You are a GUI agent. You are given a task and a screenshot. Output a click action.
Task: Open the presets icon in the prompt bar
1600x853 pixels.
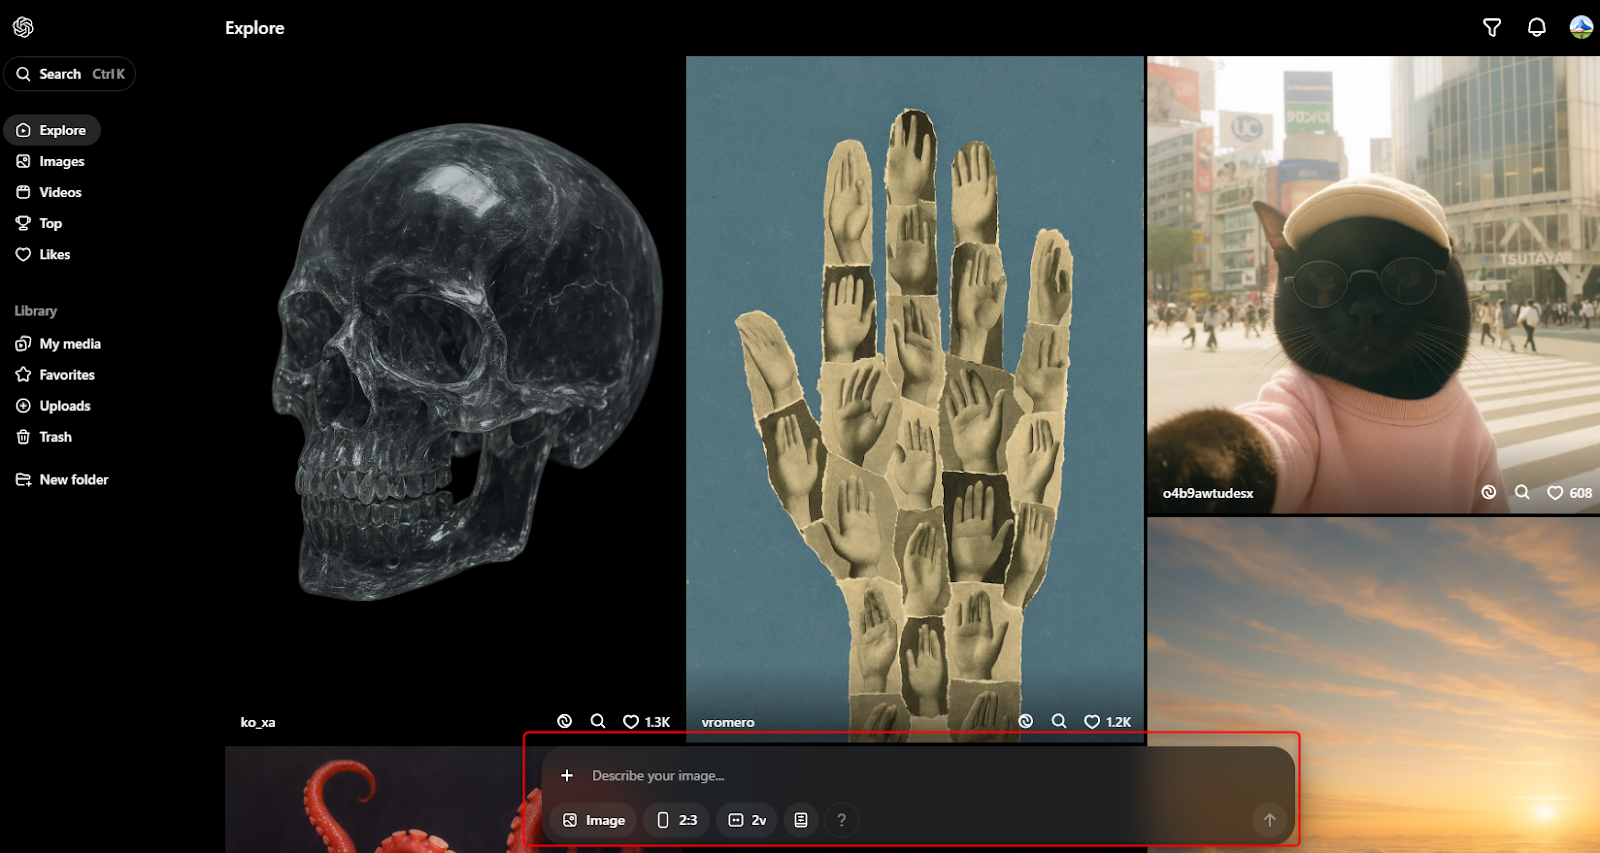pos(801,820)
